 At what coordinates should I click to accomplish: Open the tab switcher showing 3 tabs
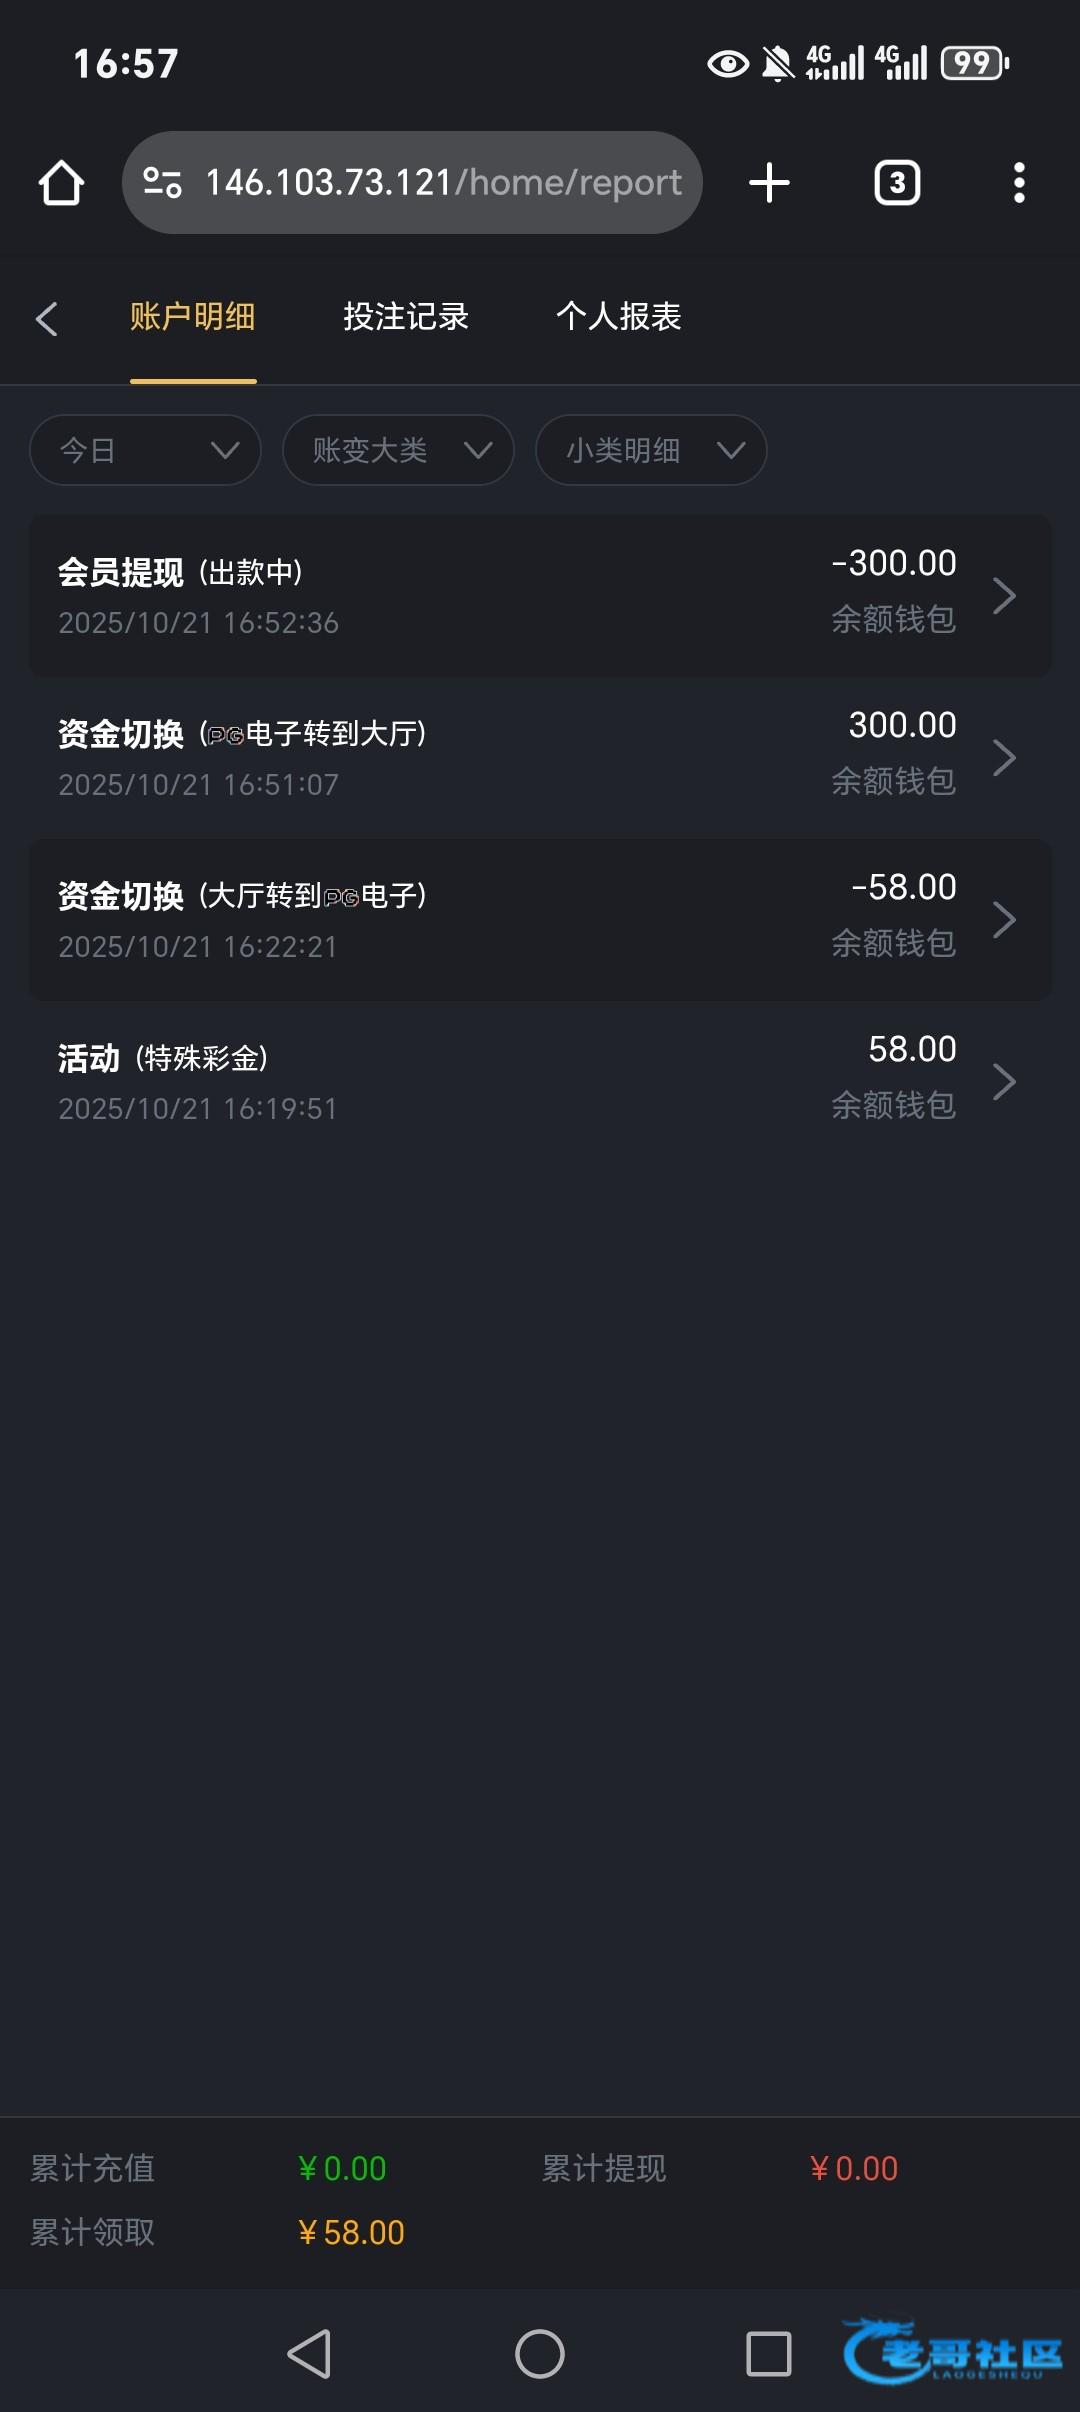[897, 183]
